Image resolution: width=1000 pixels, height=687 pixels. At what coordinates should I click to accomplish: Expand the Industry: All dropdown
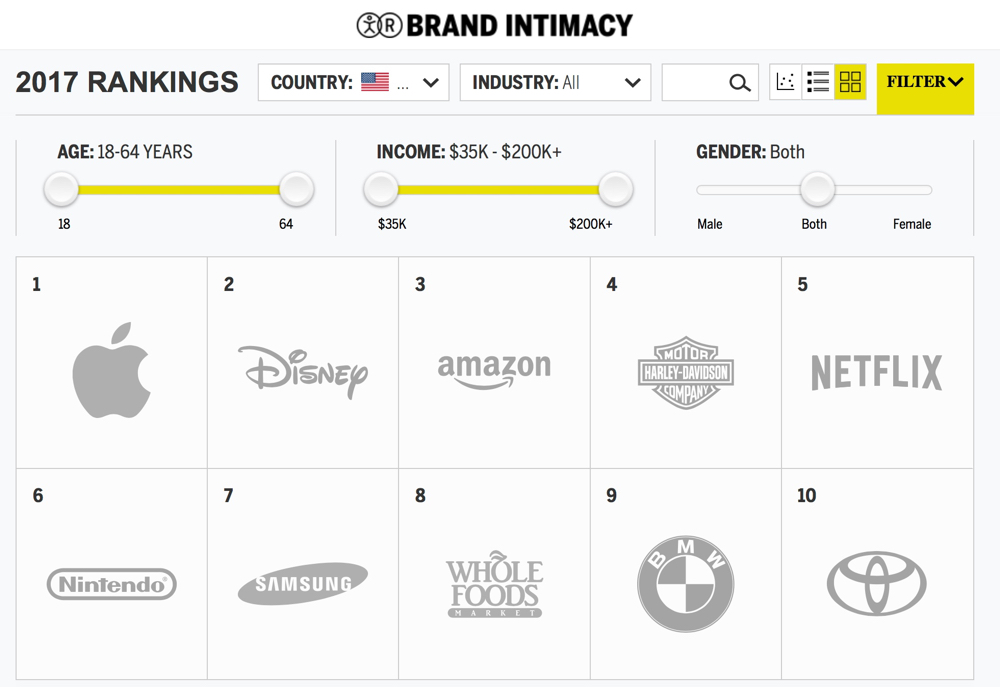[x=555, y=82]
